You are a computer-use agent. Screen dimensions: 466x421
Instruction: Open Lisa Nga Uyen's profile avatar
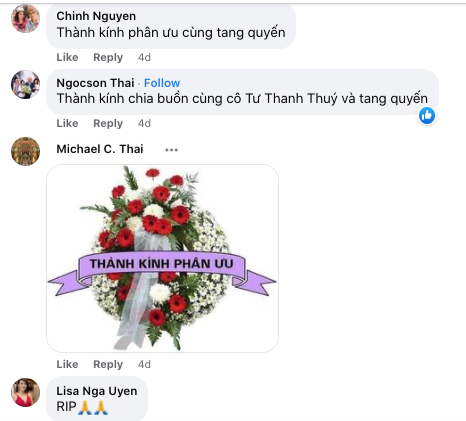25,392
